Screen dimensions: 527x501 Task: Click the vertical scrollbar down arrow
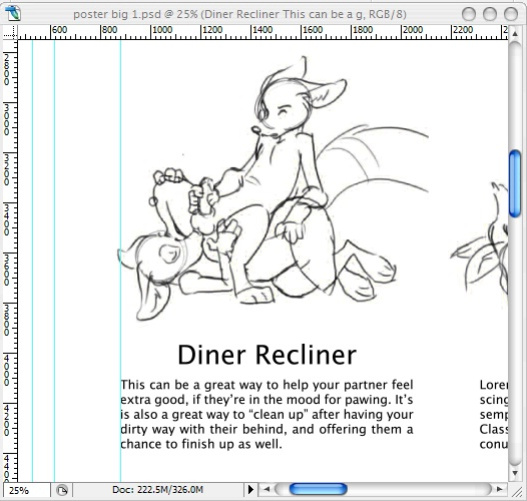515,473
